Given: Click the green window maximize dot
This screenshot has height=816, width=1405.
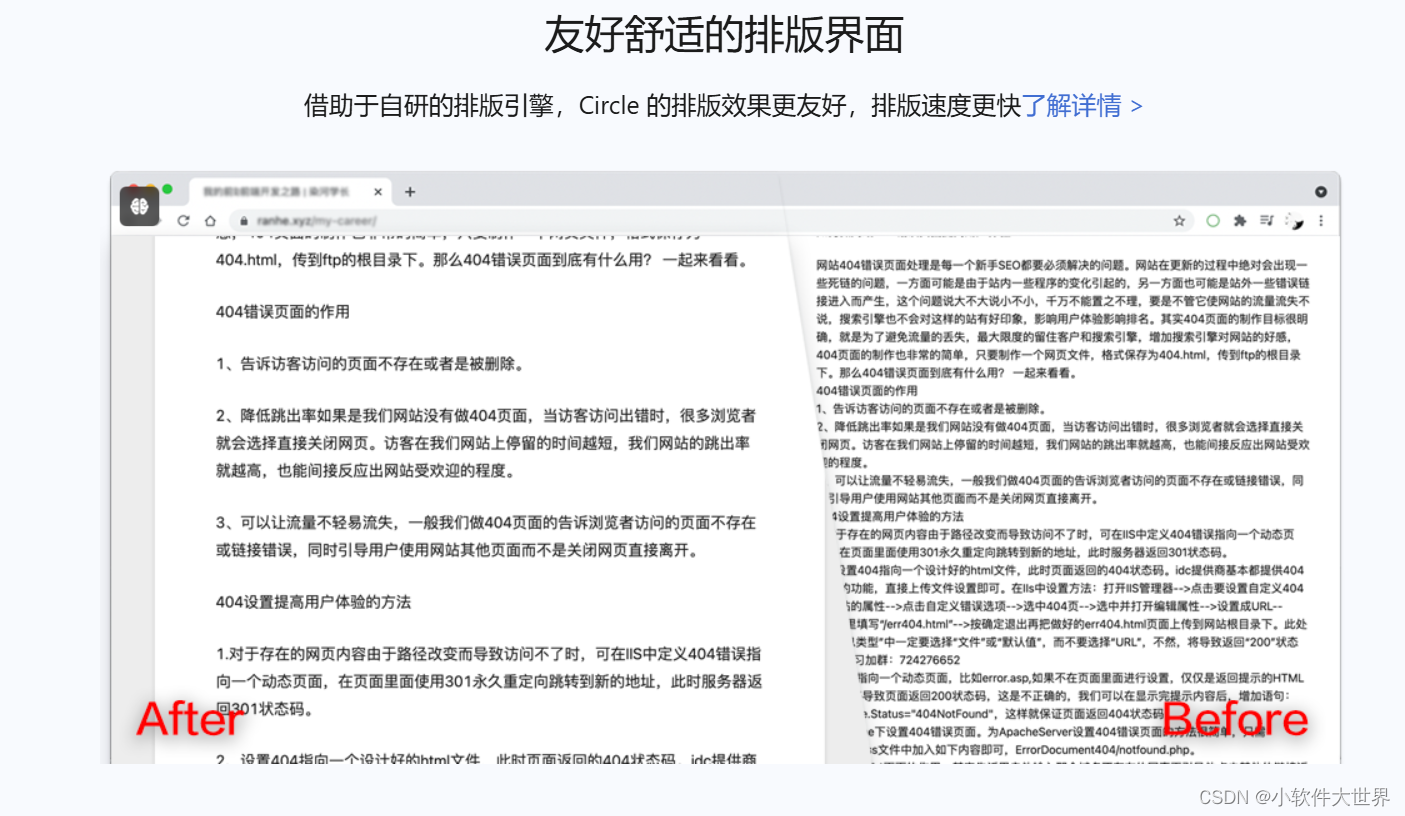Looking at the screenshot, I should (x=167, y=189).
